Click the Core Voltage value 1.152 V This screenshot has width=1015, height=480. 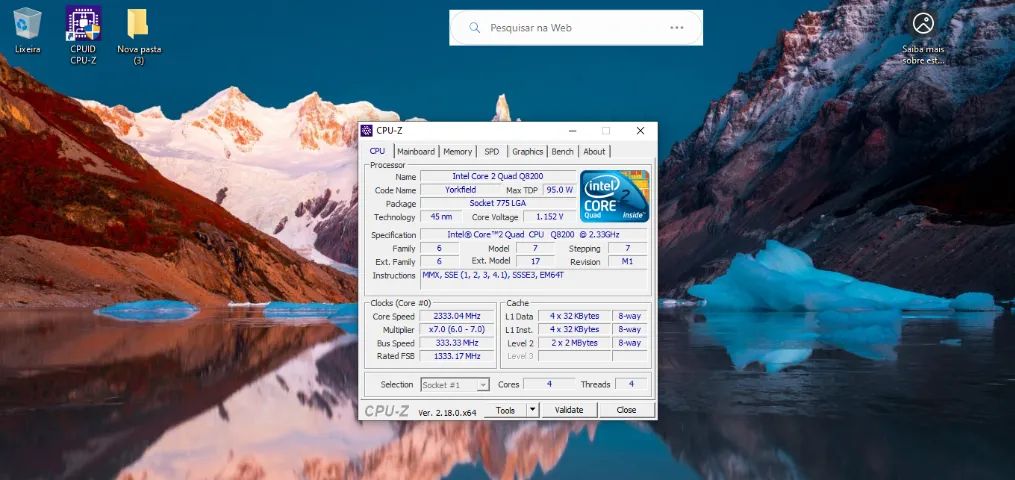pos(550,217)
